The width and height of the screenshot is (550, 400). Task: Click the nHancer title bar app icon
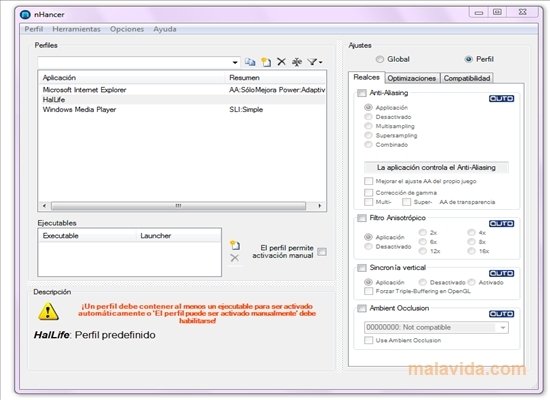pos(25,15)
